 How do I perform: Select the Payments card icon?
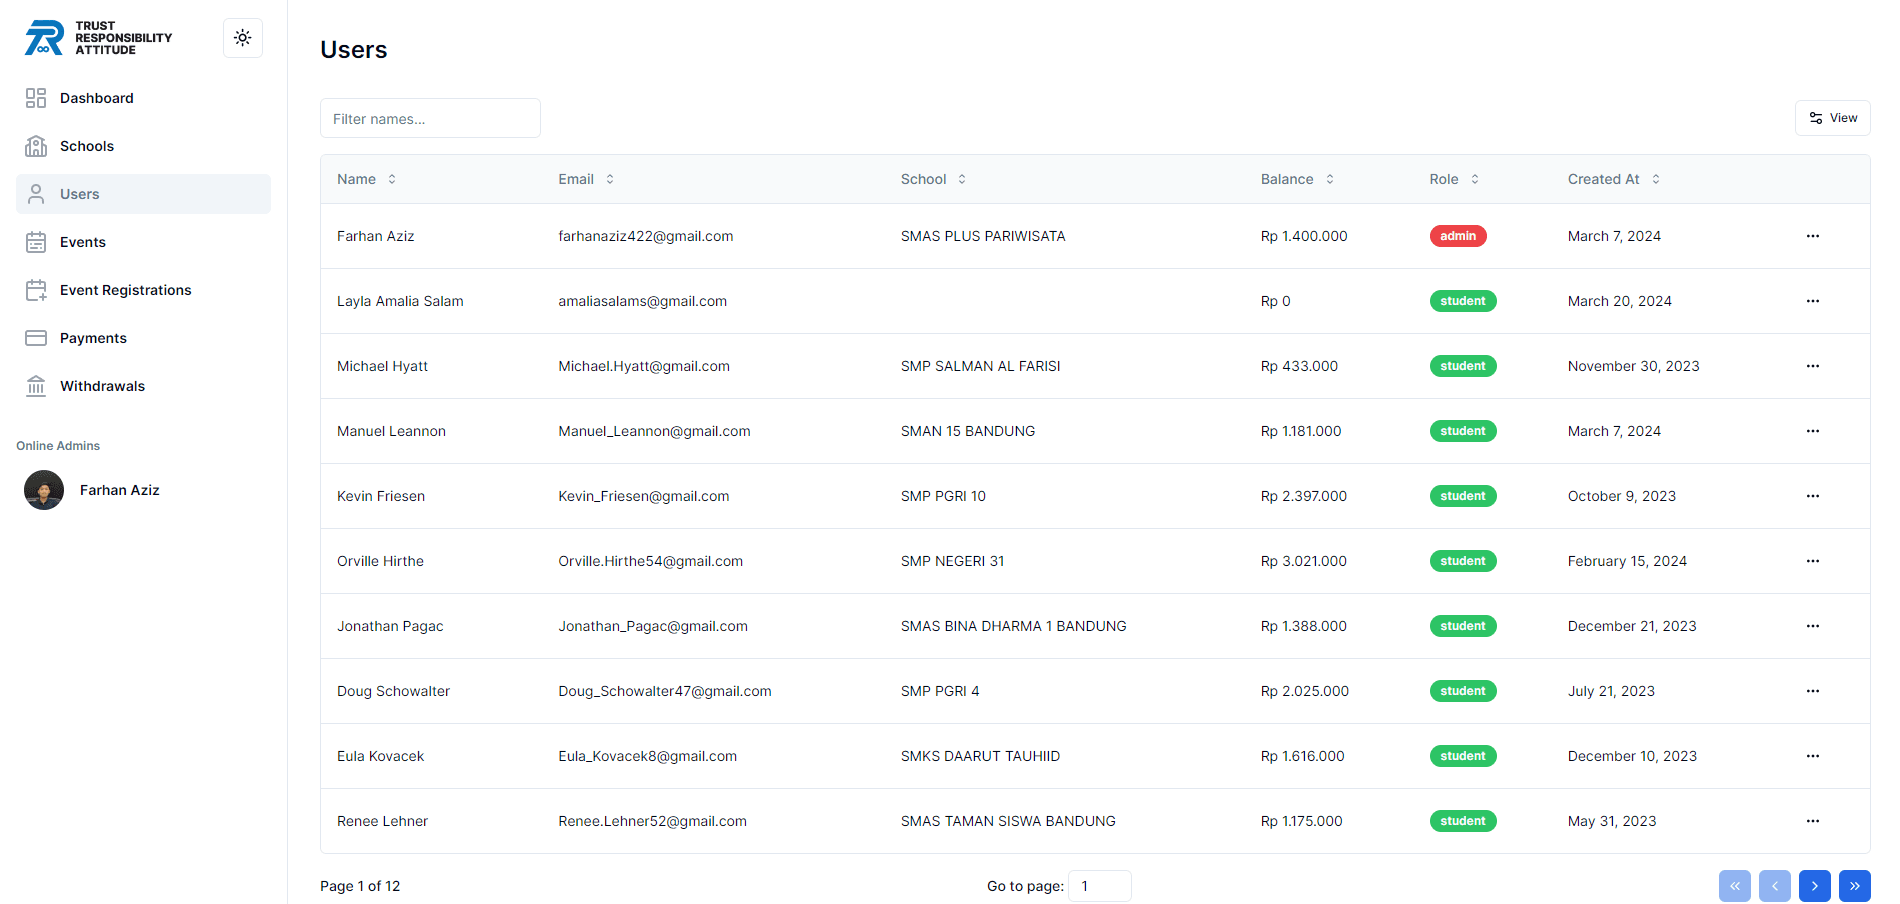click(36, 338)
